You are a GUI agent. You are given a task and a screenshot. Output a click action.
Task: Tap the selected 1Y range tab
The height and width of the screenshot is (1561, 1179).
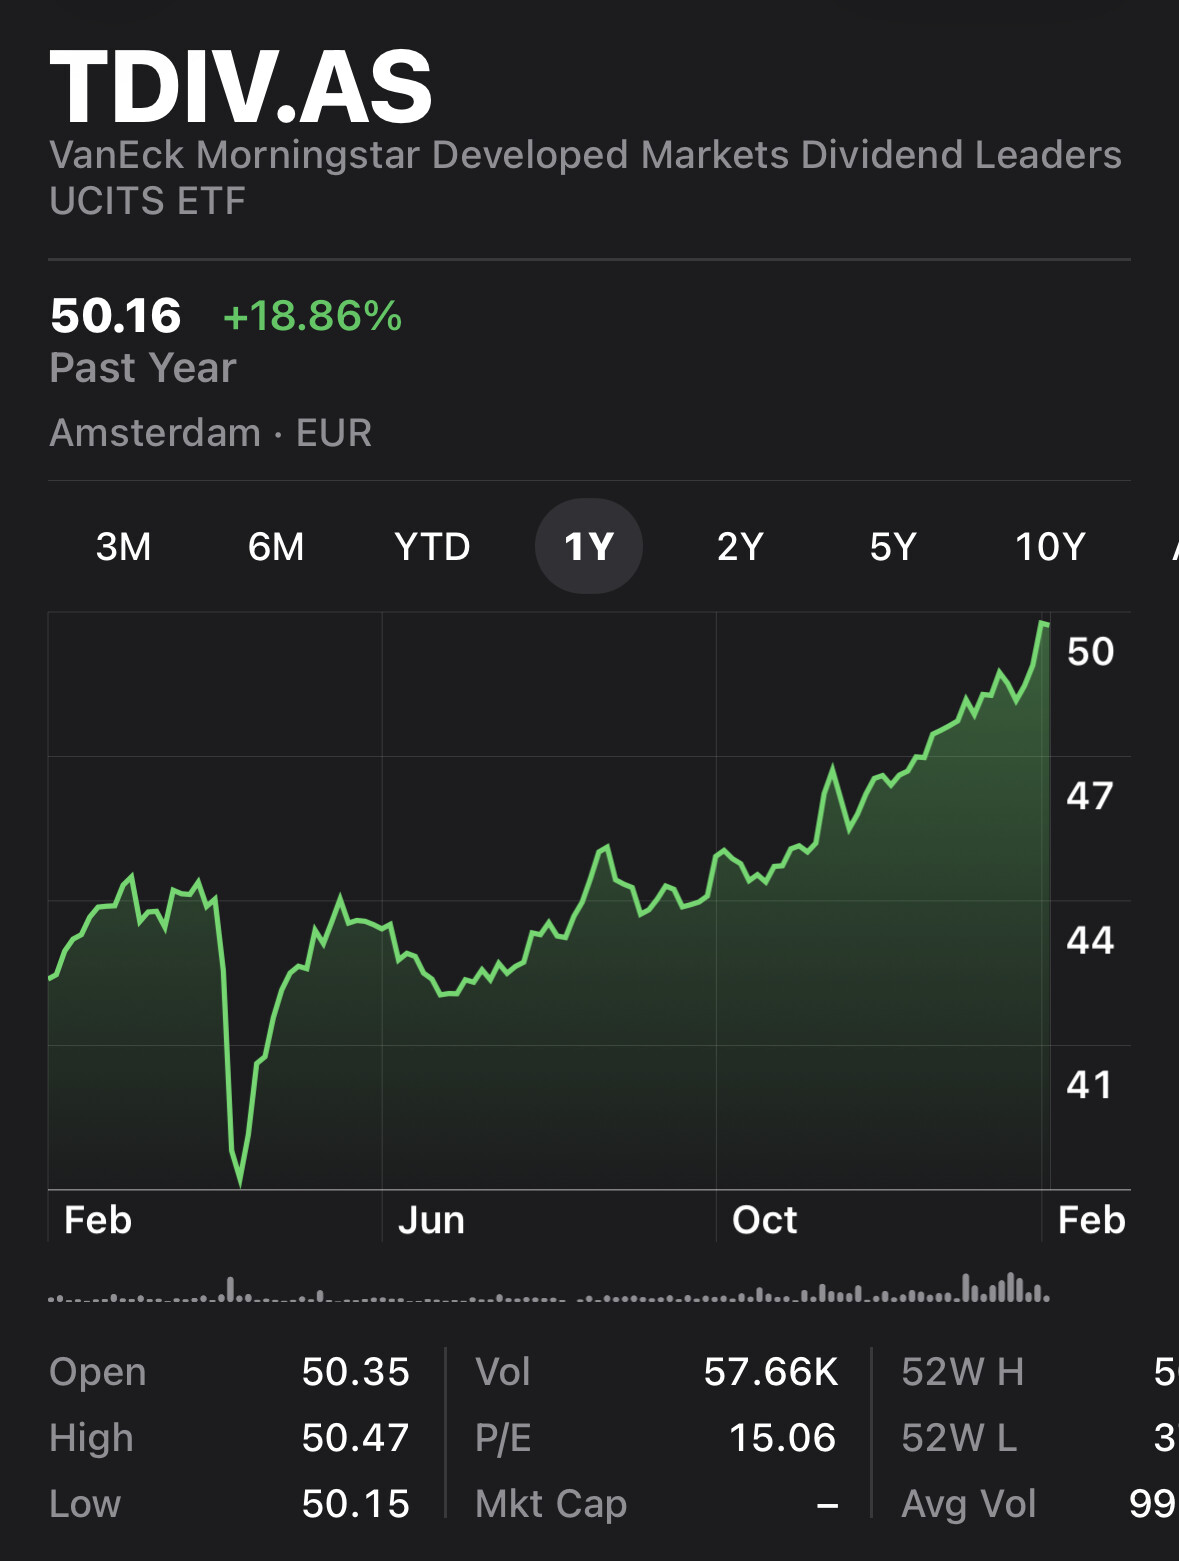(589, 547)
